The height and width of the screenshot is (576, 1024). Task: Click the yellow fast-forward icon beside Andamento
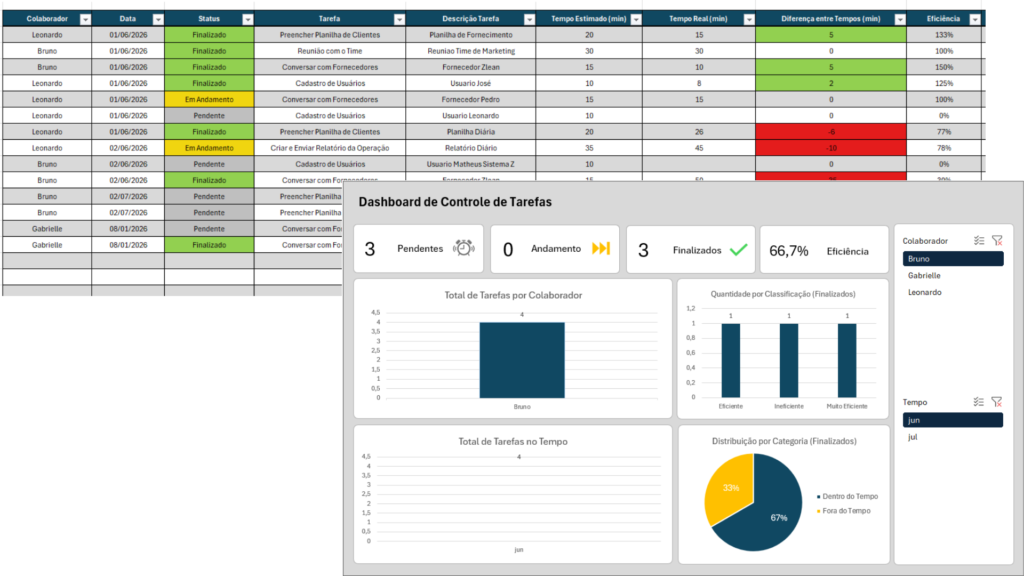(x=600, y=249)
